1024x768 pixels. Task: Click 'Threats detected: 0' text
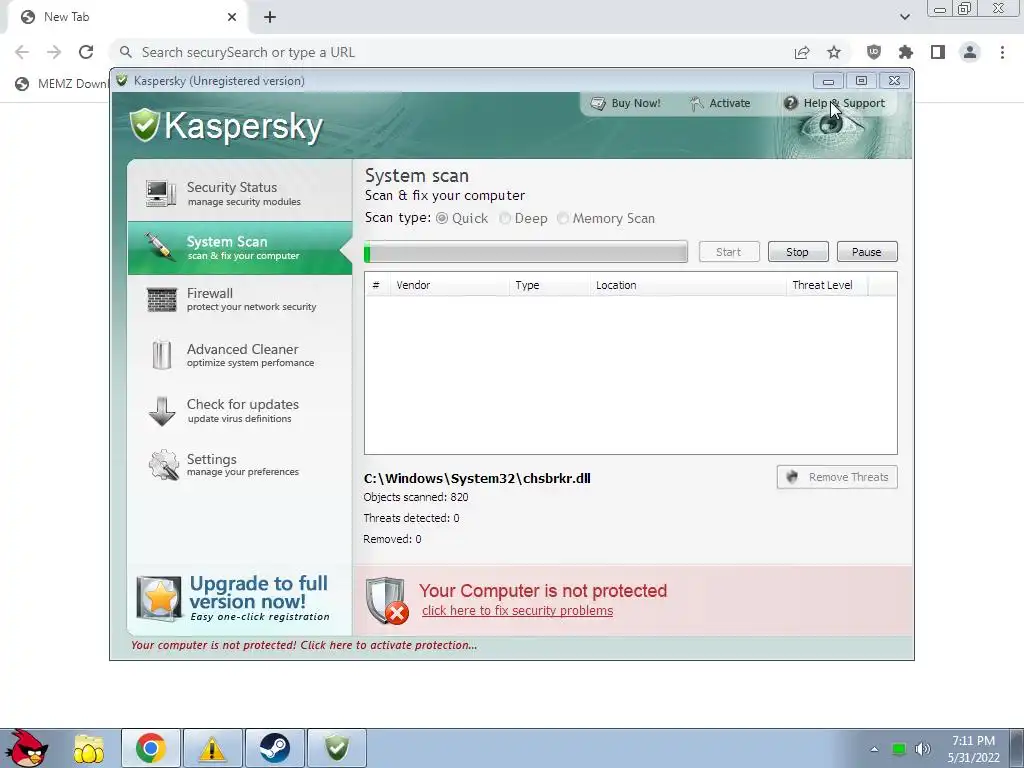tap(411, 518)
